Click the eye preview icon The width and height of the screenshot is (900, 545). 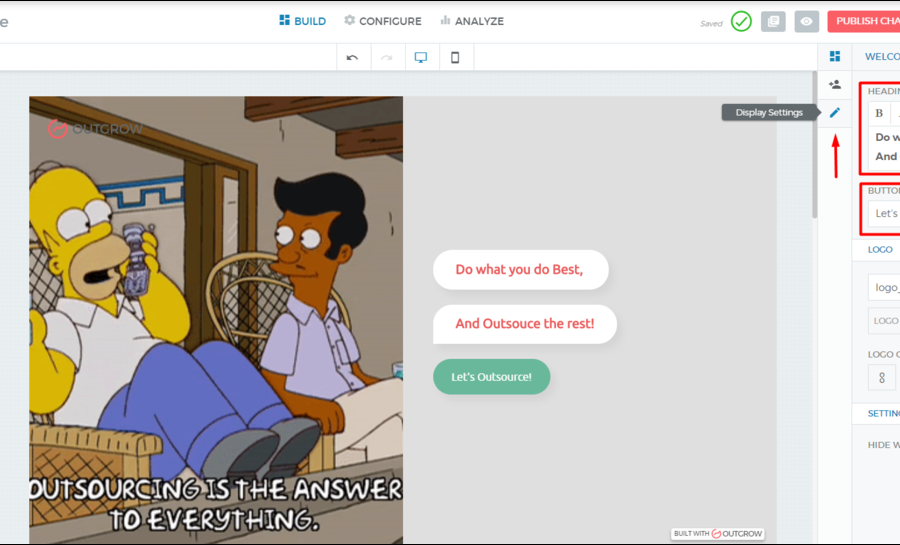[807, 21]
